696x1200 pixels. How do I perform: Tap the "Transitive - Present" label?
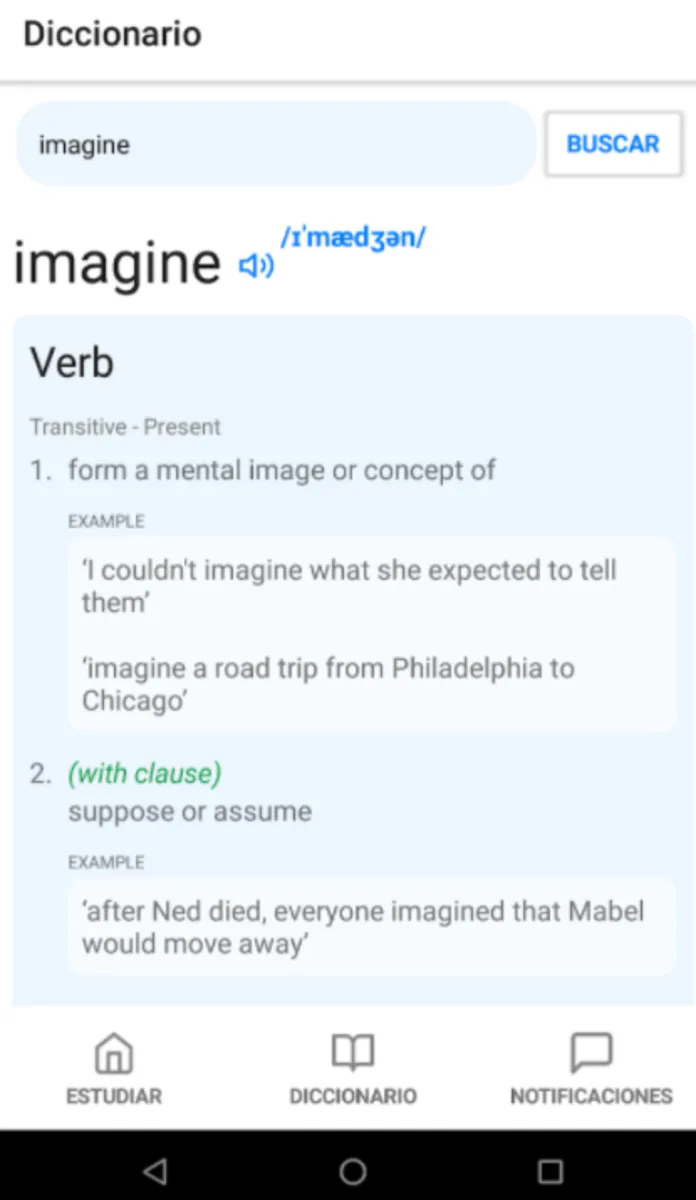[125, 427]
